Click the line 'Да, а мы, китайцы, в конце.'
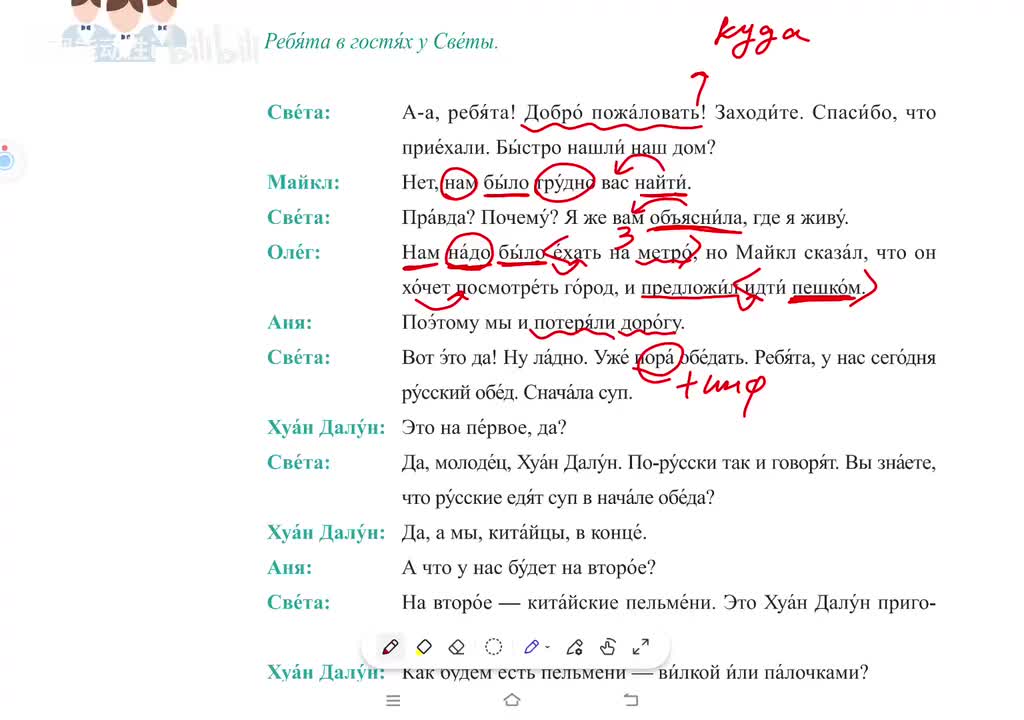The height and width of the screenshot is (720, 1024). [x=524, y=532]
